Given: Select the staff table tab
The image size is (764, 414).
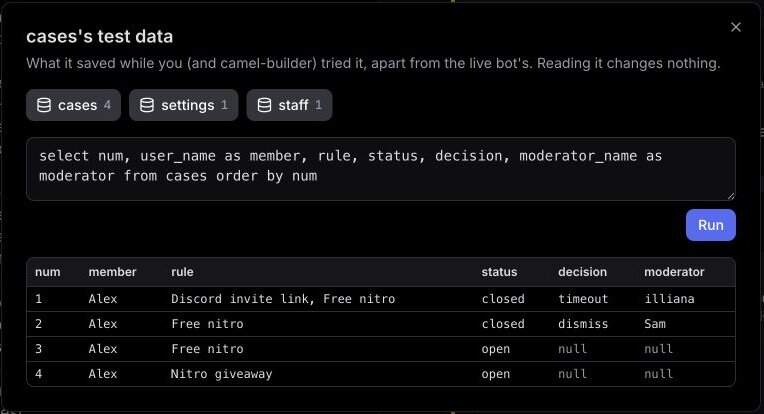Looking at the screenshot, I should point(289,105).
